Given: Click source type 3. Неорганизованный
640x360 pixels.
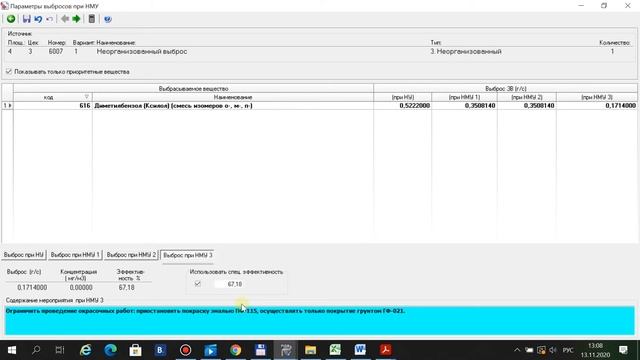Looking at the screenshot, I should coord(466,51).
